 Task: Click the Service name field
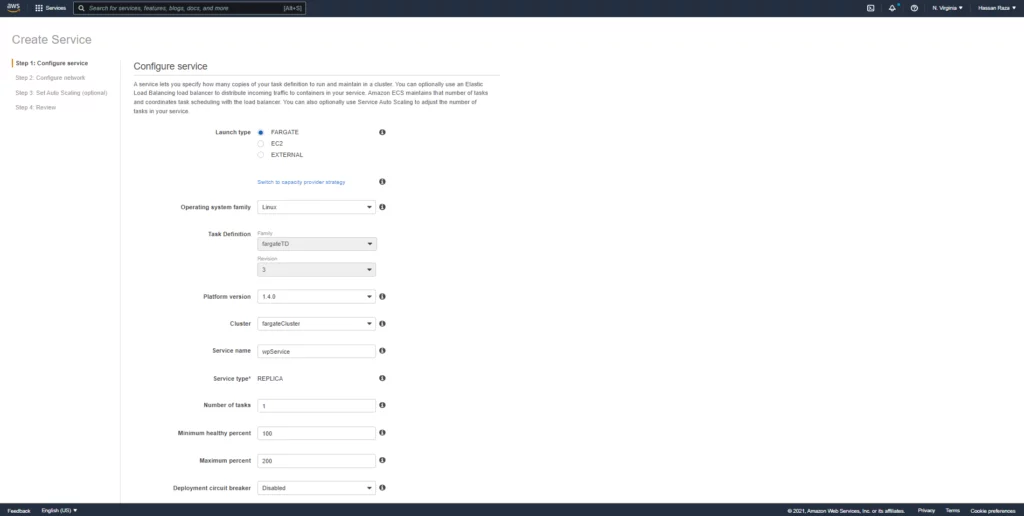click(x=316, y=351)
